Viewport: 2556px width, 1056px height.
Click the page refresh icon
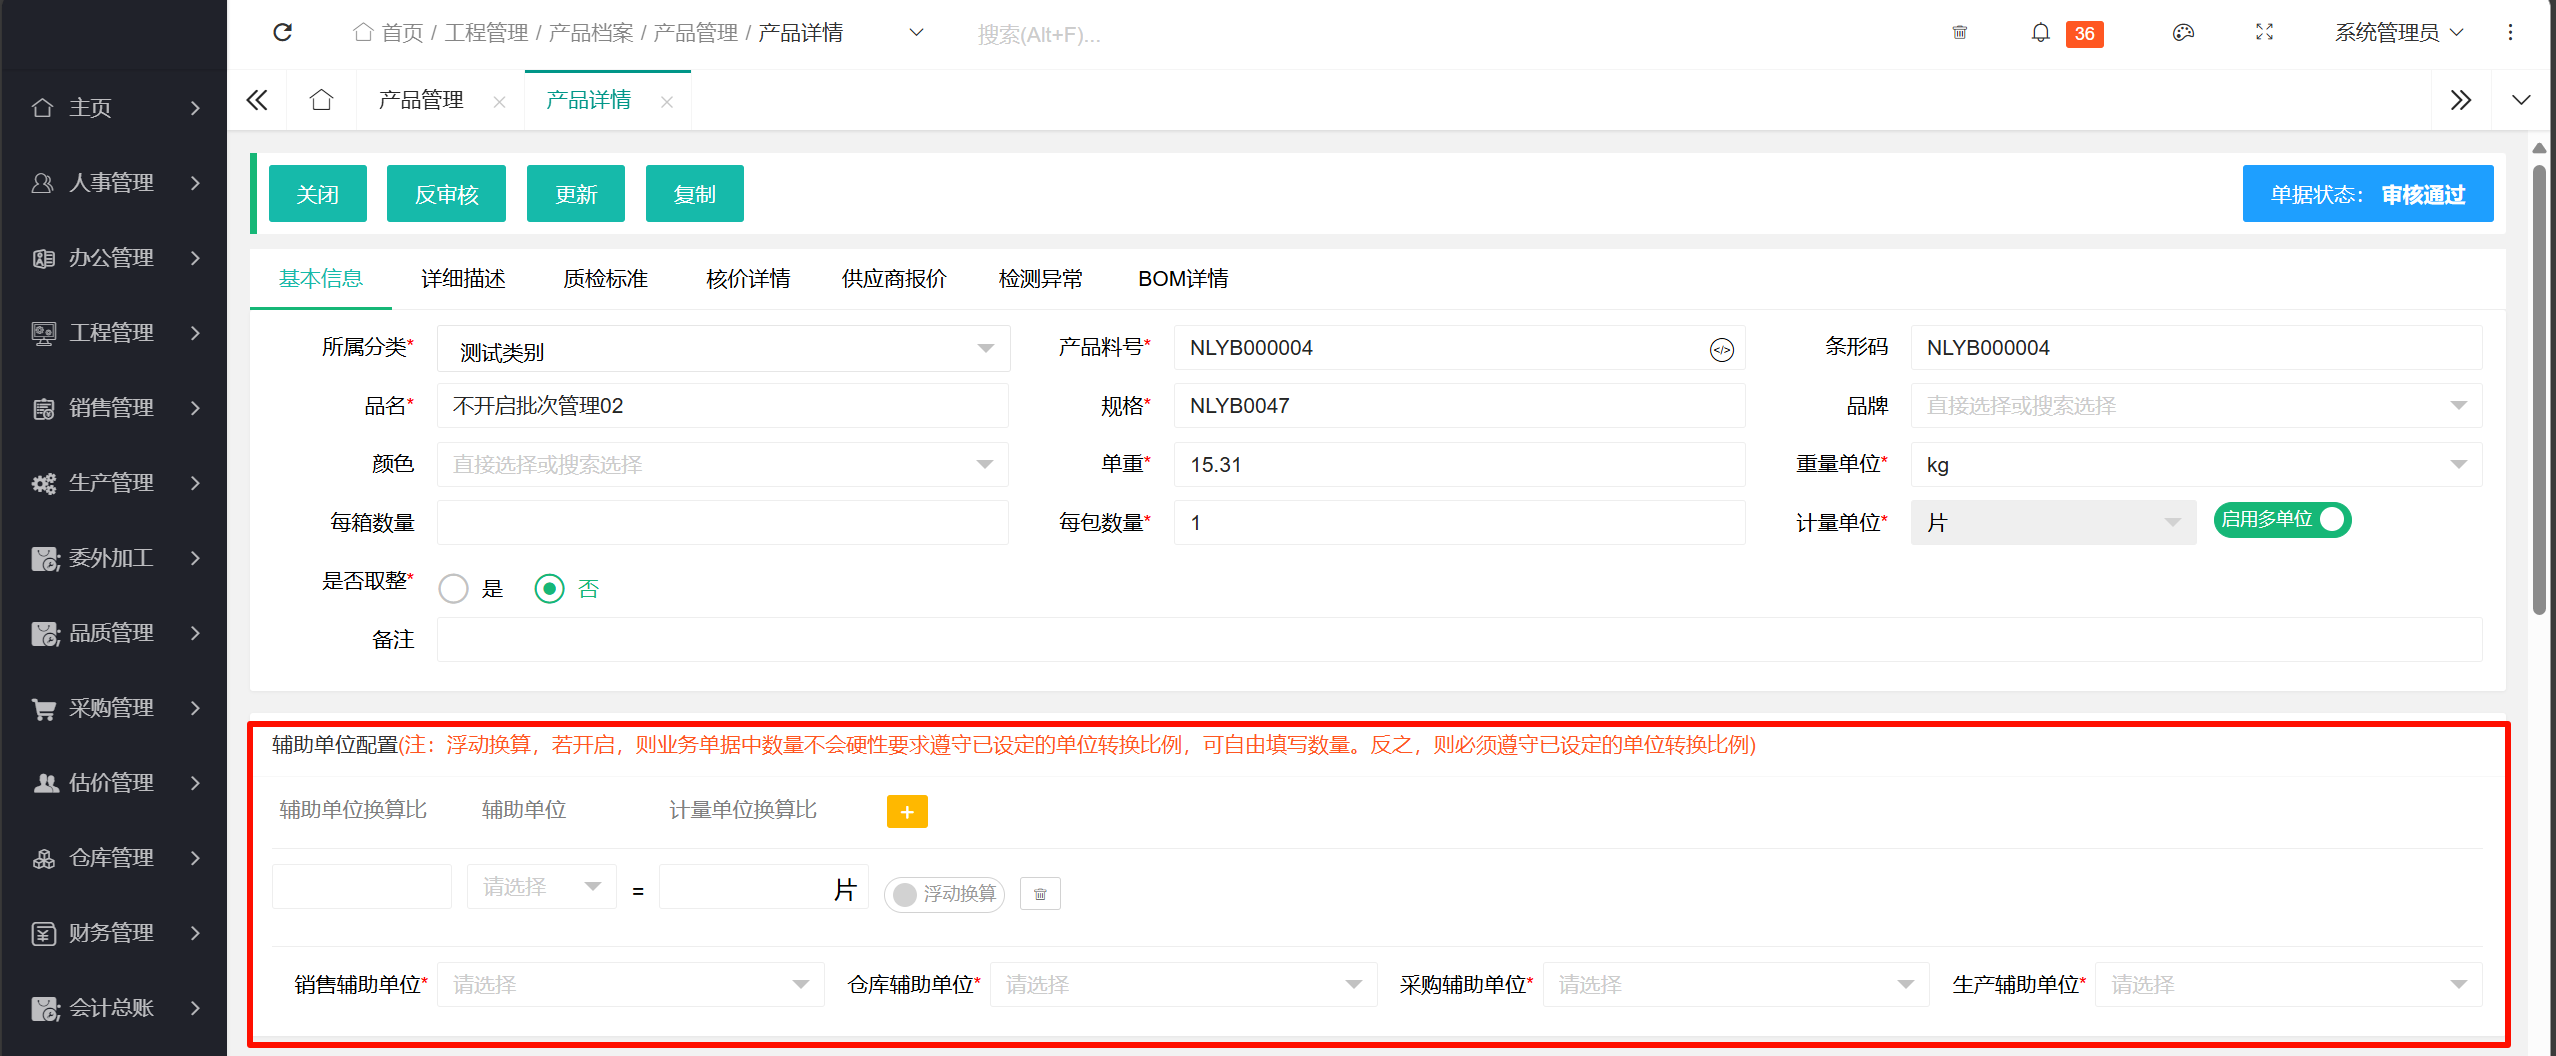click(x=283, y=33)
